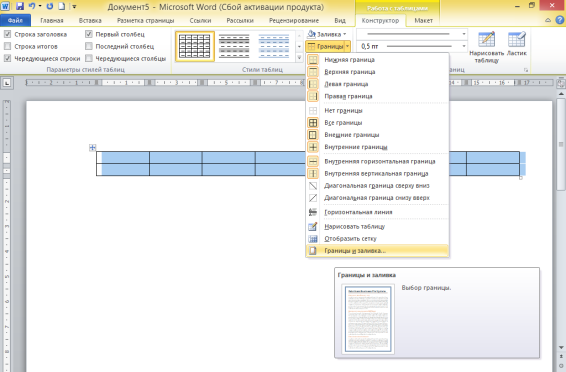Open the borders group dialog launcher
This screenshot has height=372, width=566.
(526, 70)
